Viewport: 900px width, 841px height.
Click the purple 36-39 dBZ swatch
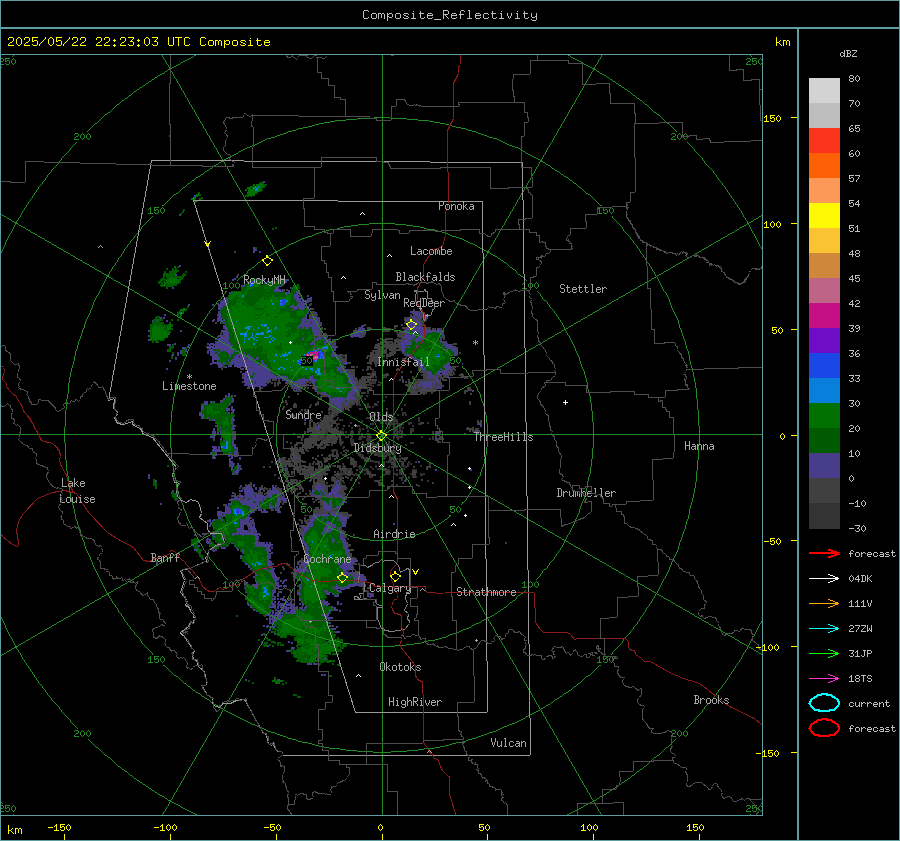coord(824,340)
